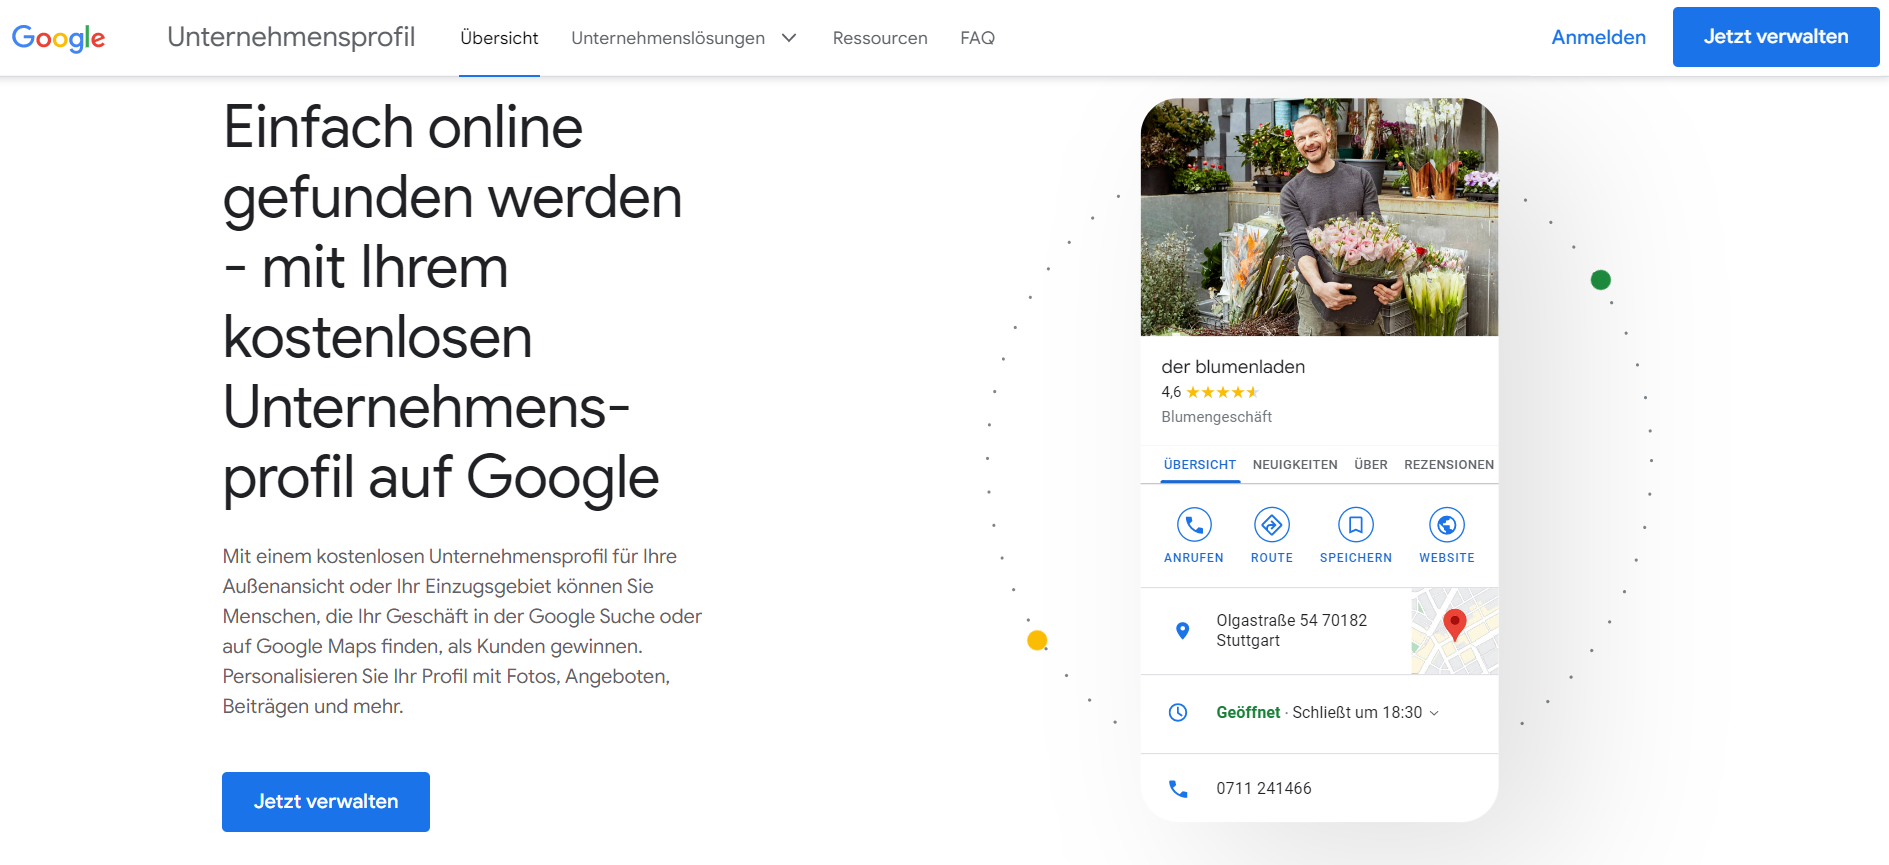The image size is (1889, 865).
Task: Click the Anmelden link
Action: point(1598,37)
